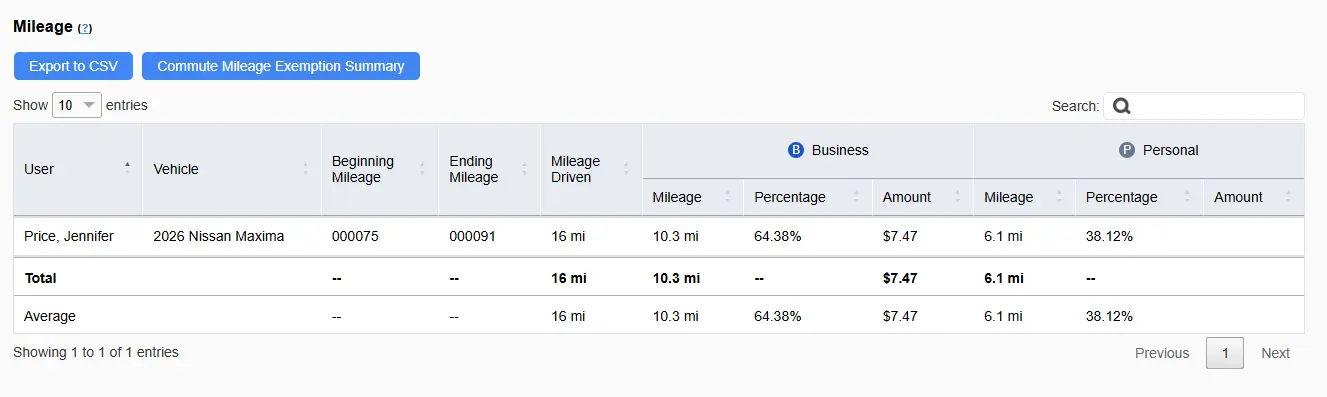Screen dimensions: 1327x397
Task: Click the Export to CSV button
Action: [x=73, y=66]
